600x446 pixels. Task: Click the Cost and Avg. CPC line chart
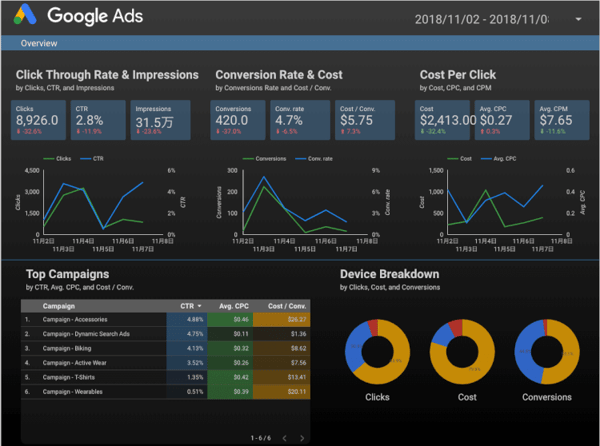502,203
